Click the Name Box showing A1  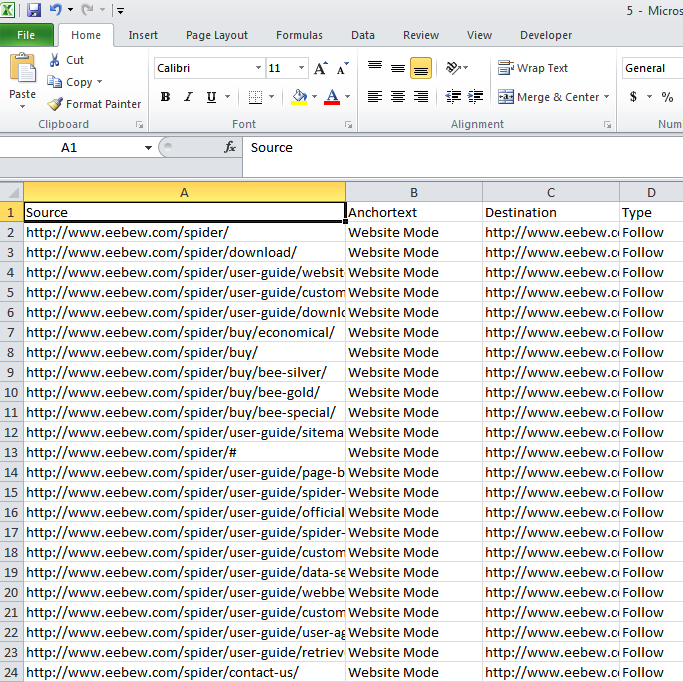70,148
